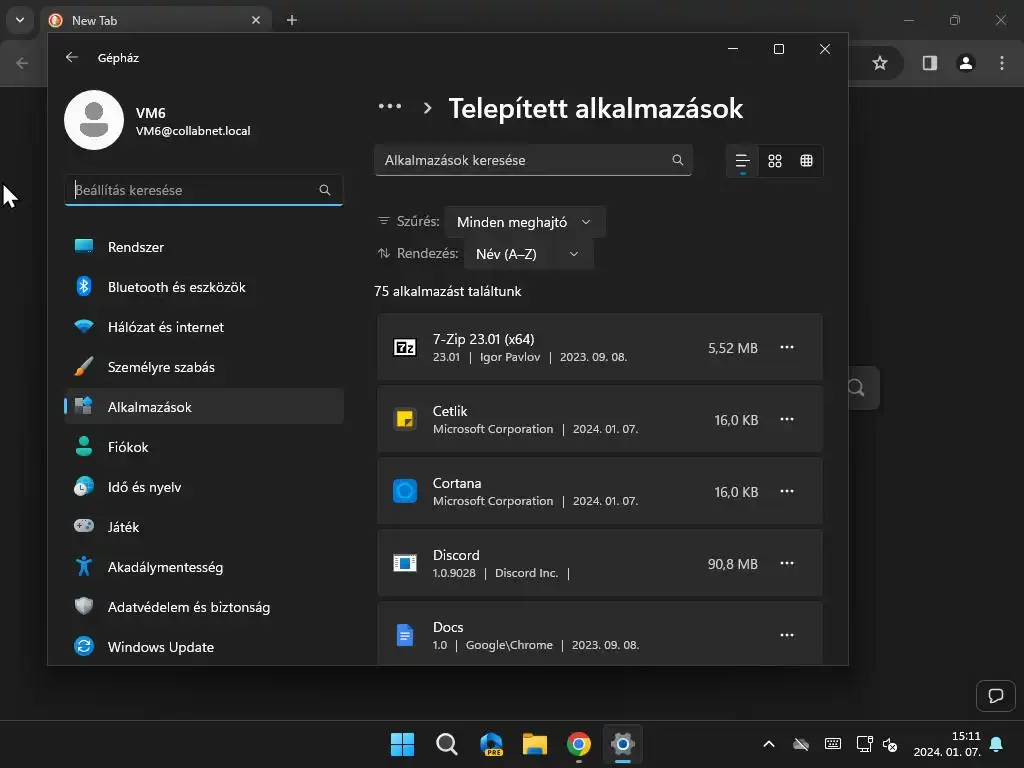Open Edge preview from the taskbar

491,744
